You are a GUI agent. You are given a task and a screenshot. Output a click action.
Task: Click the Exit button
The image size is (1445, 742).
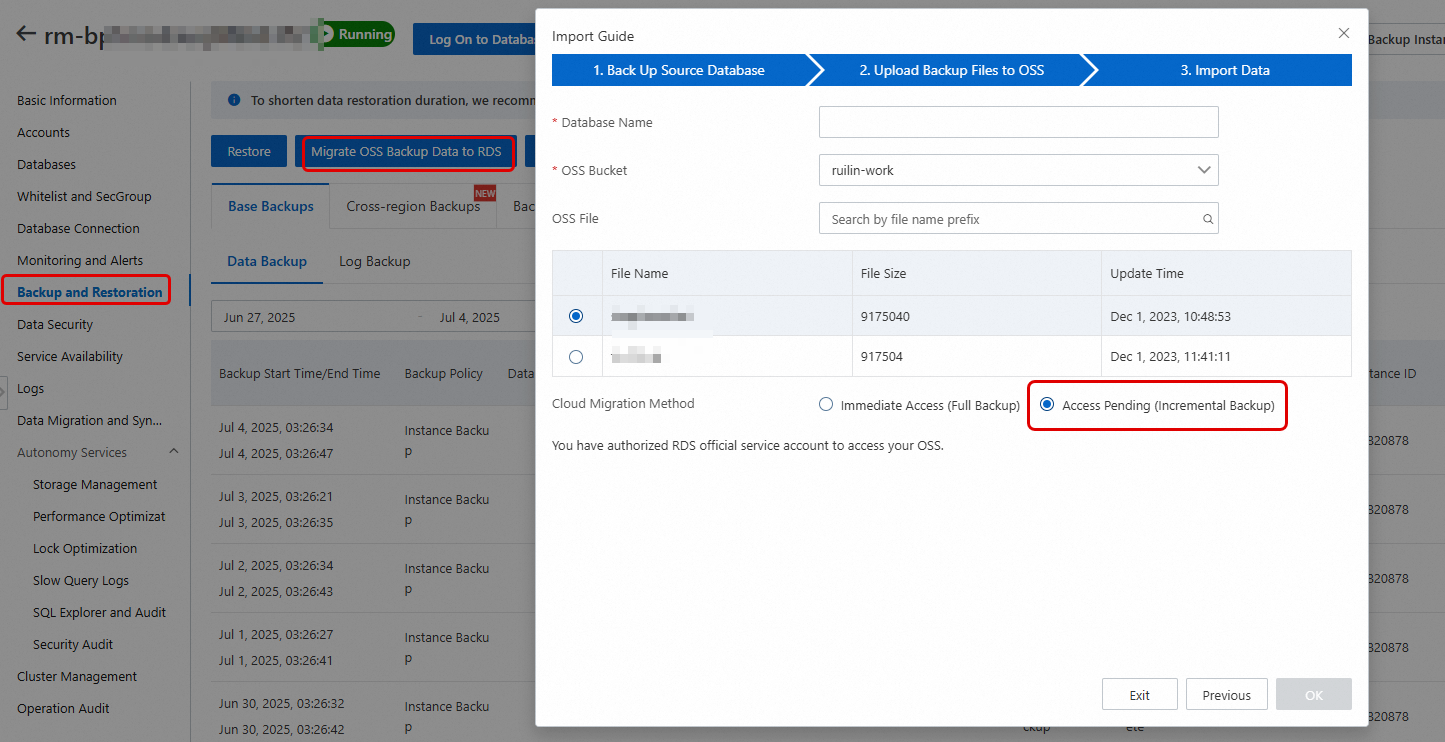click(x=1139, y=695)
